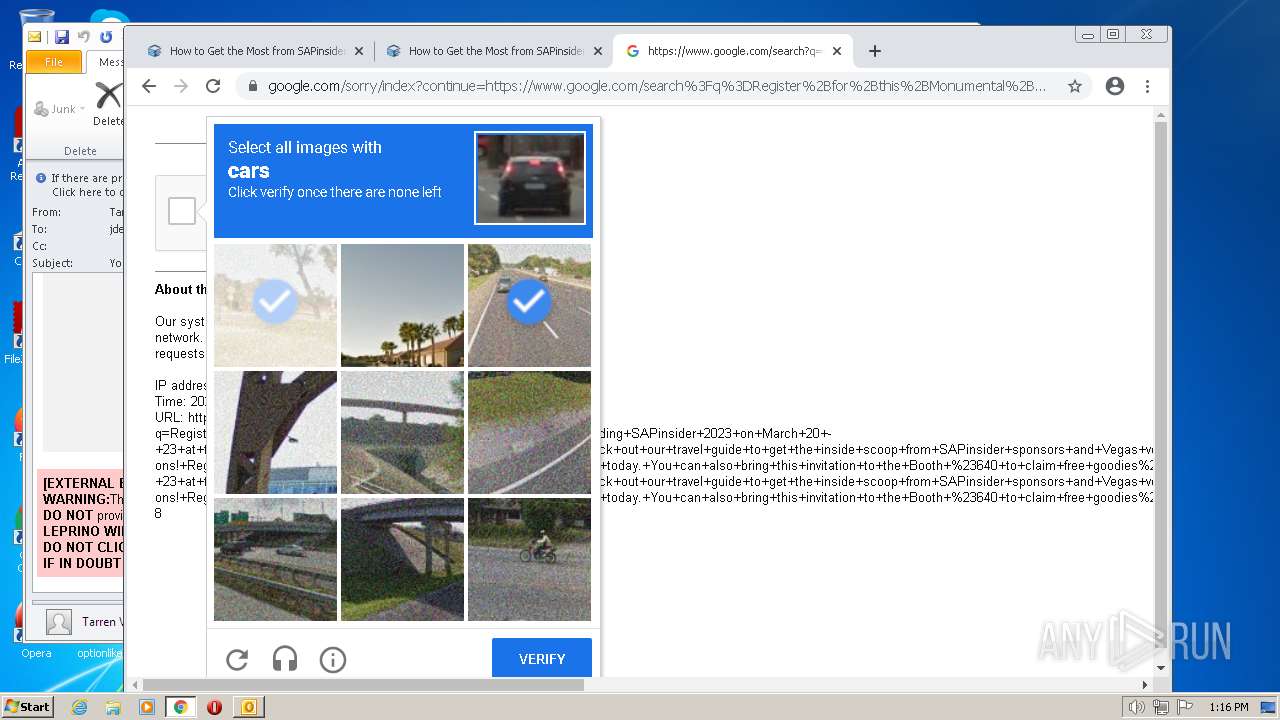The image size is (1280, 720).
Task: Select the dark steel beam captcha tile
Action: coord(275,432)
